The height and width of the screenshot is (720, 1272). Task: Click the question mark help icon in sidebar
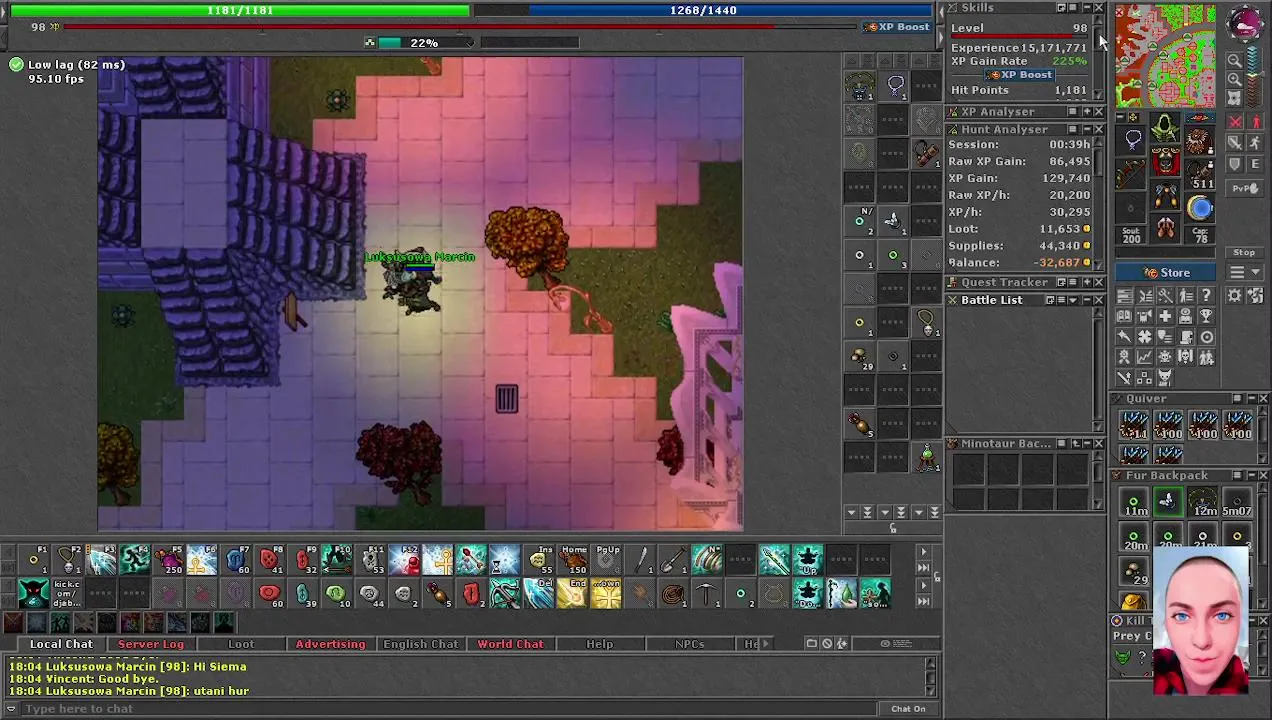point(1206,295)
